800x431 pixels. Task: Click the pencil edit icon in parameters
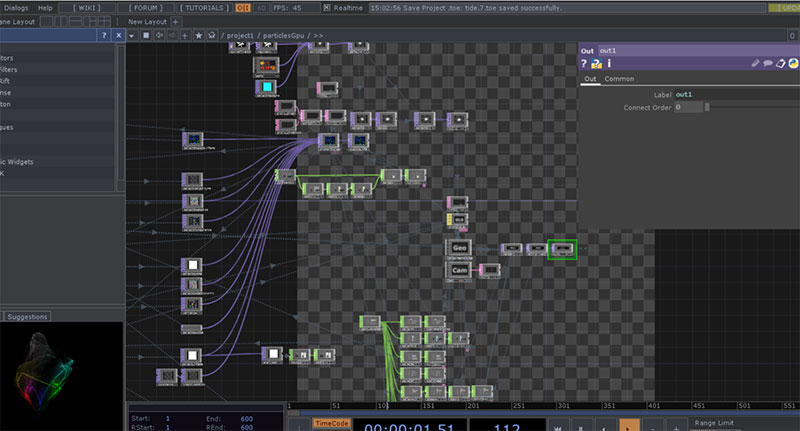coord(755,63)
